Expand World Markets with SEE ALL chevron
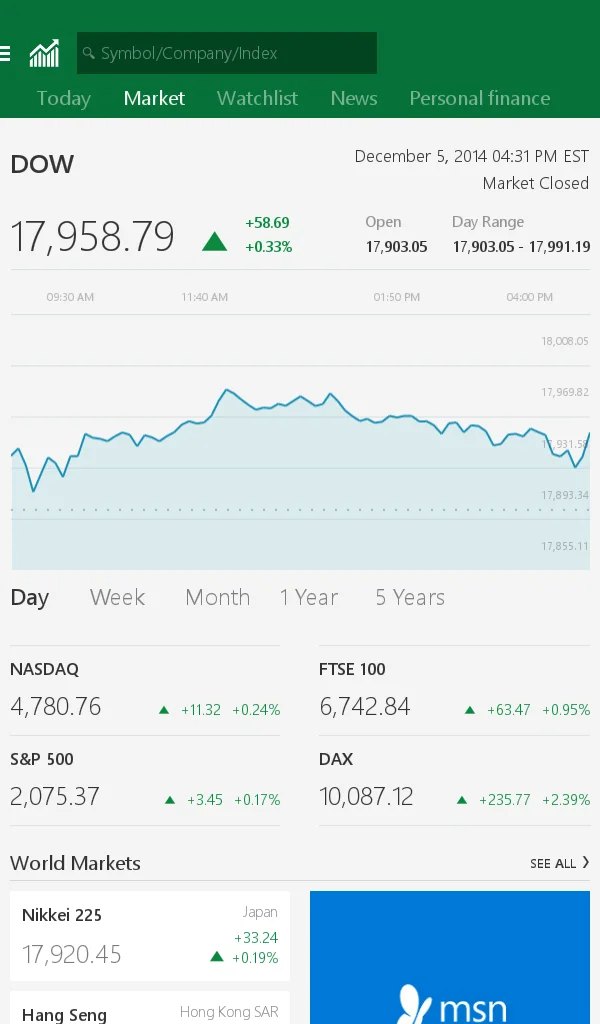This screenshot has height=1024, width=600. (560, 863)
